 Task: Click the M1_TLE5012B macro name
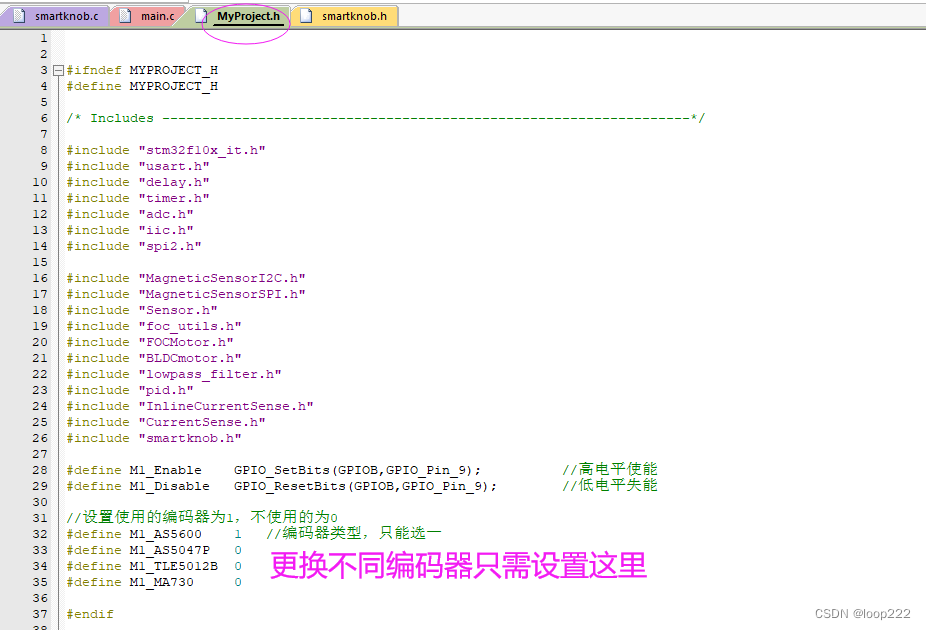pos(174,566)
